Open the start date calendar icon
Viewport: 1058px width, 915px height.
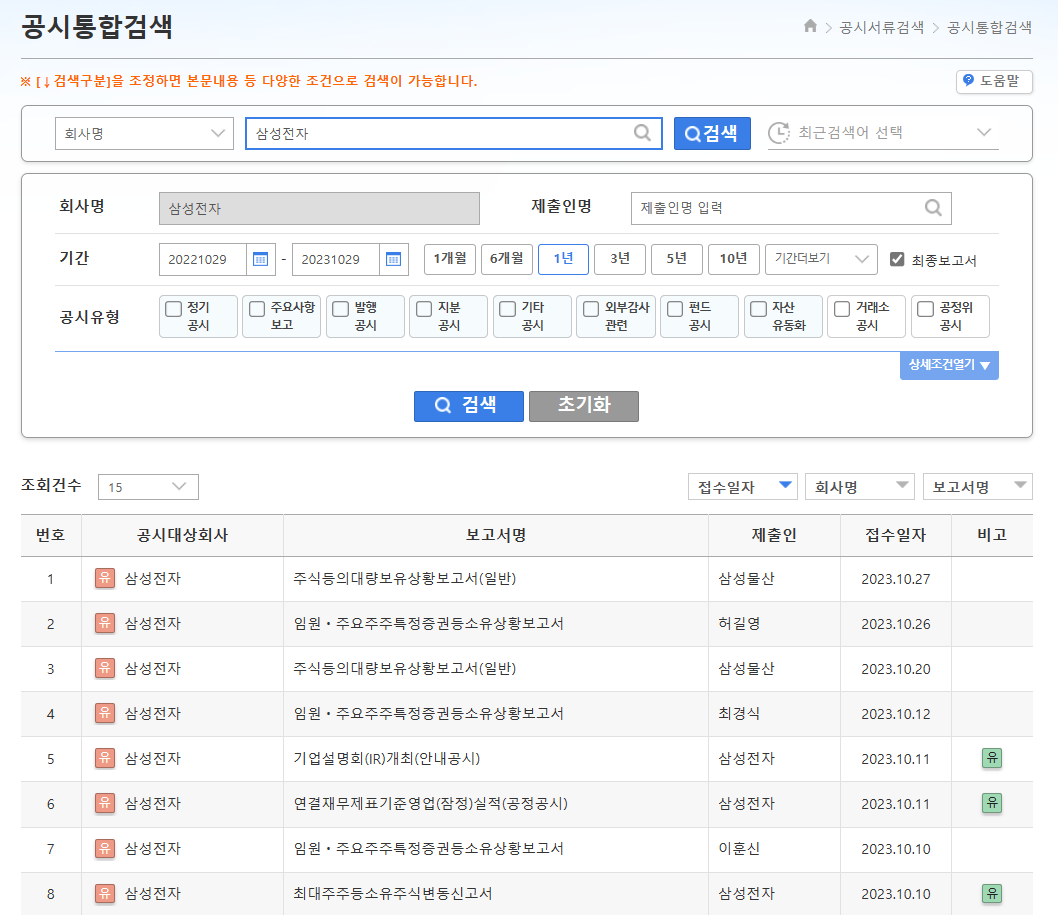click(260, 259)
